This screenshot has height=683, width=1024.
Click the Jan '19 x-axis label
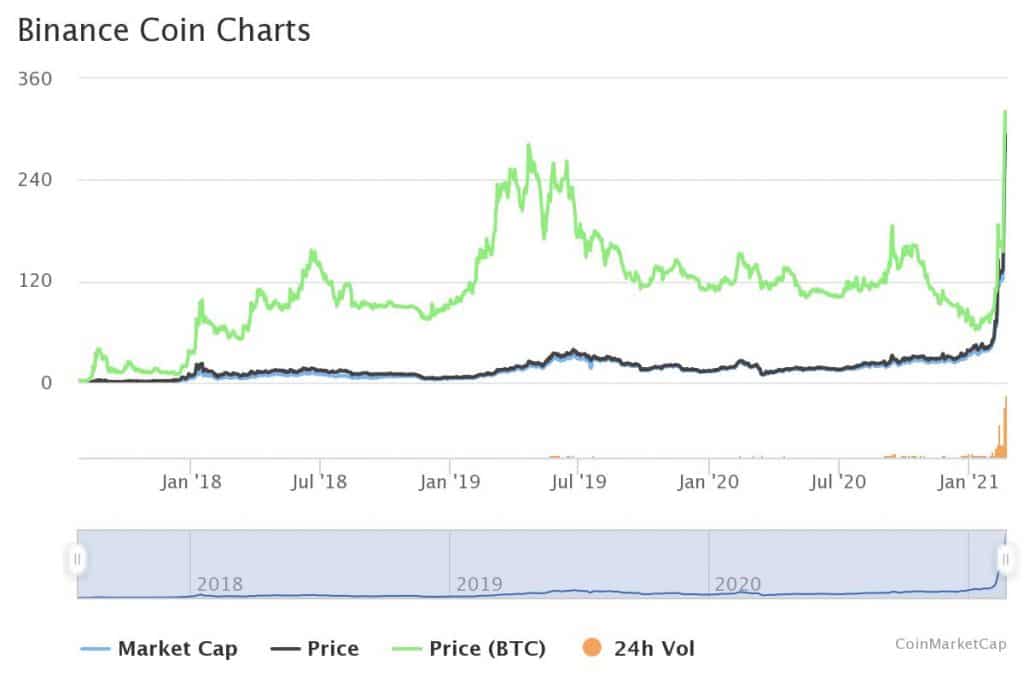point(450,483)
